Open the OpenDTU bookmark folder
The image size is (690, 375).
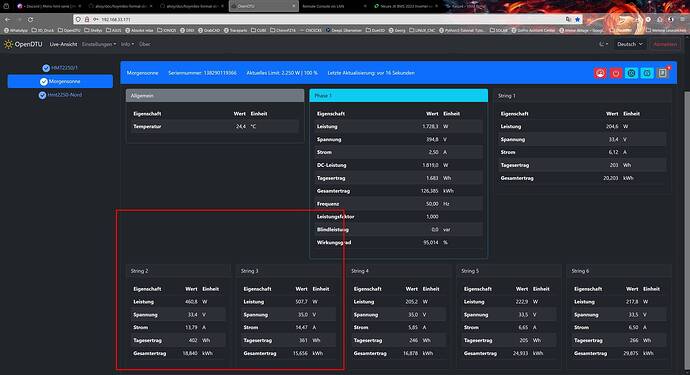(70, 30)
